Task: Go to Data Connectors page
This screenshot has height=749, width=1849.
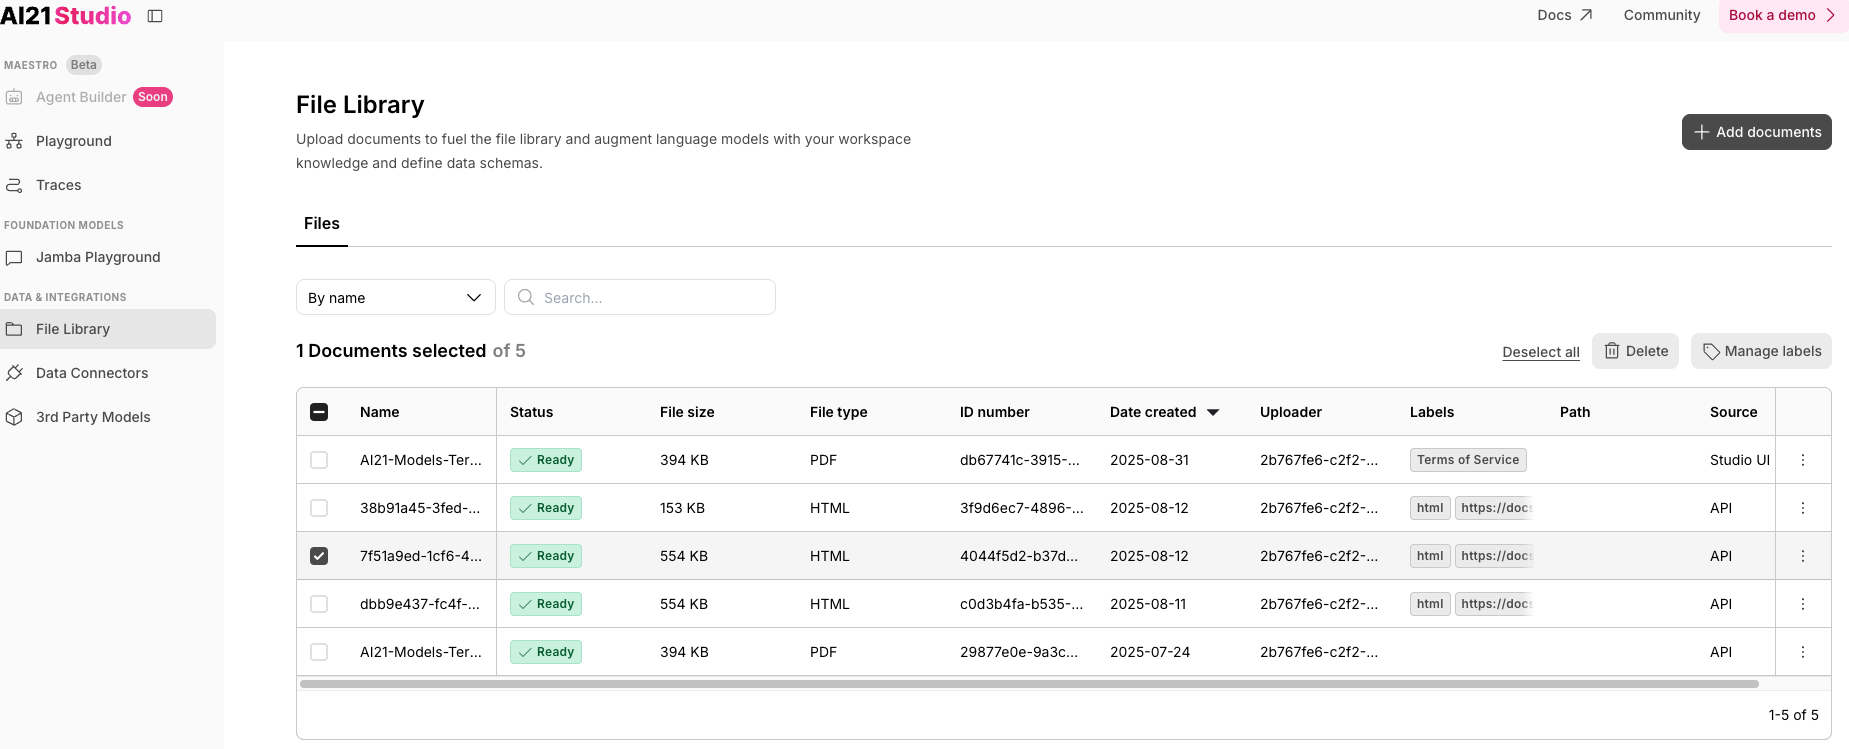Action: 92,373
